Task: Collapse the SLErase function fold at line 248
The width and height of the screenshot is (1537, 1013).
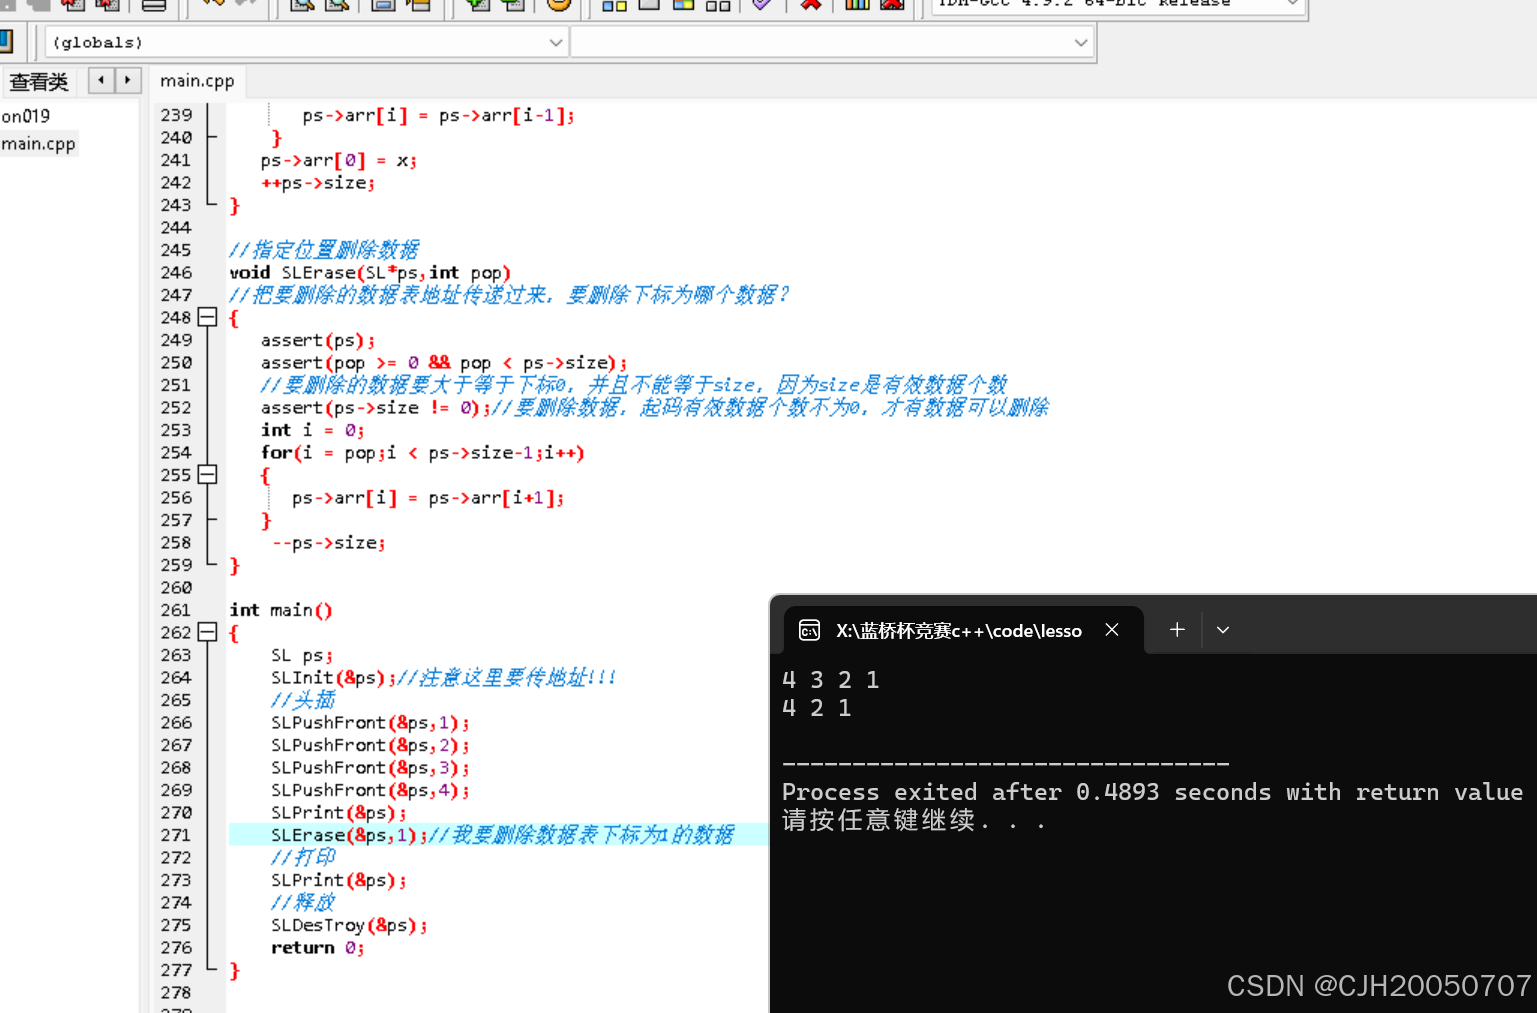Action: click(207, 317)
